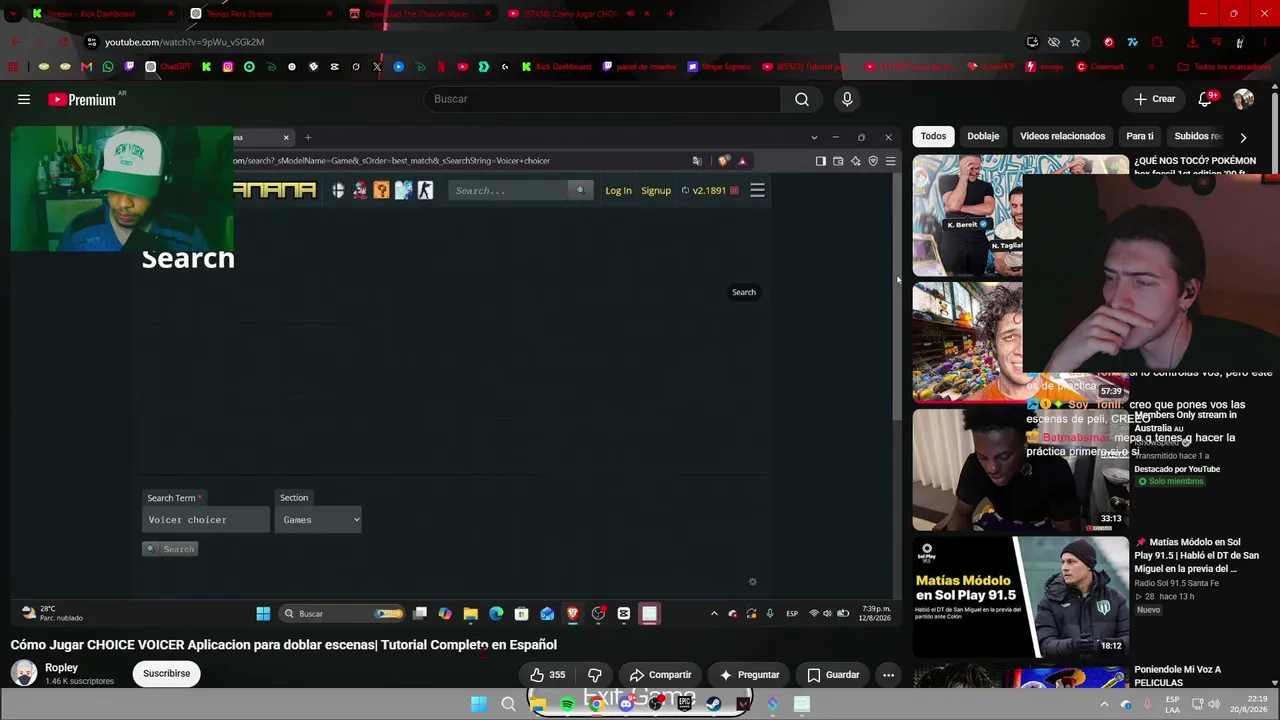Open the recorded browser's main menu icon
The height and width of the screenshot is (720, 1280).
pyautogui.click(x=890, y=161)
